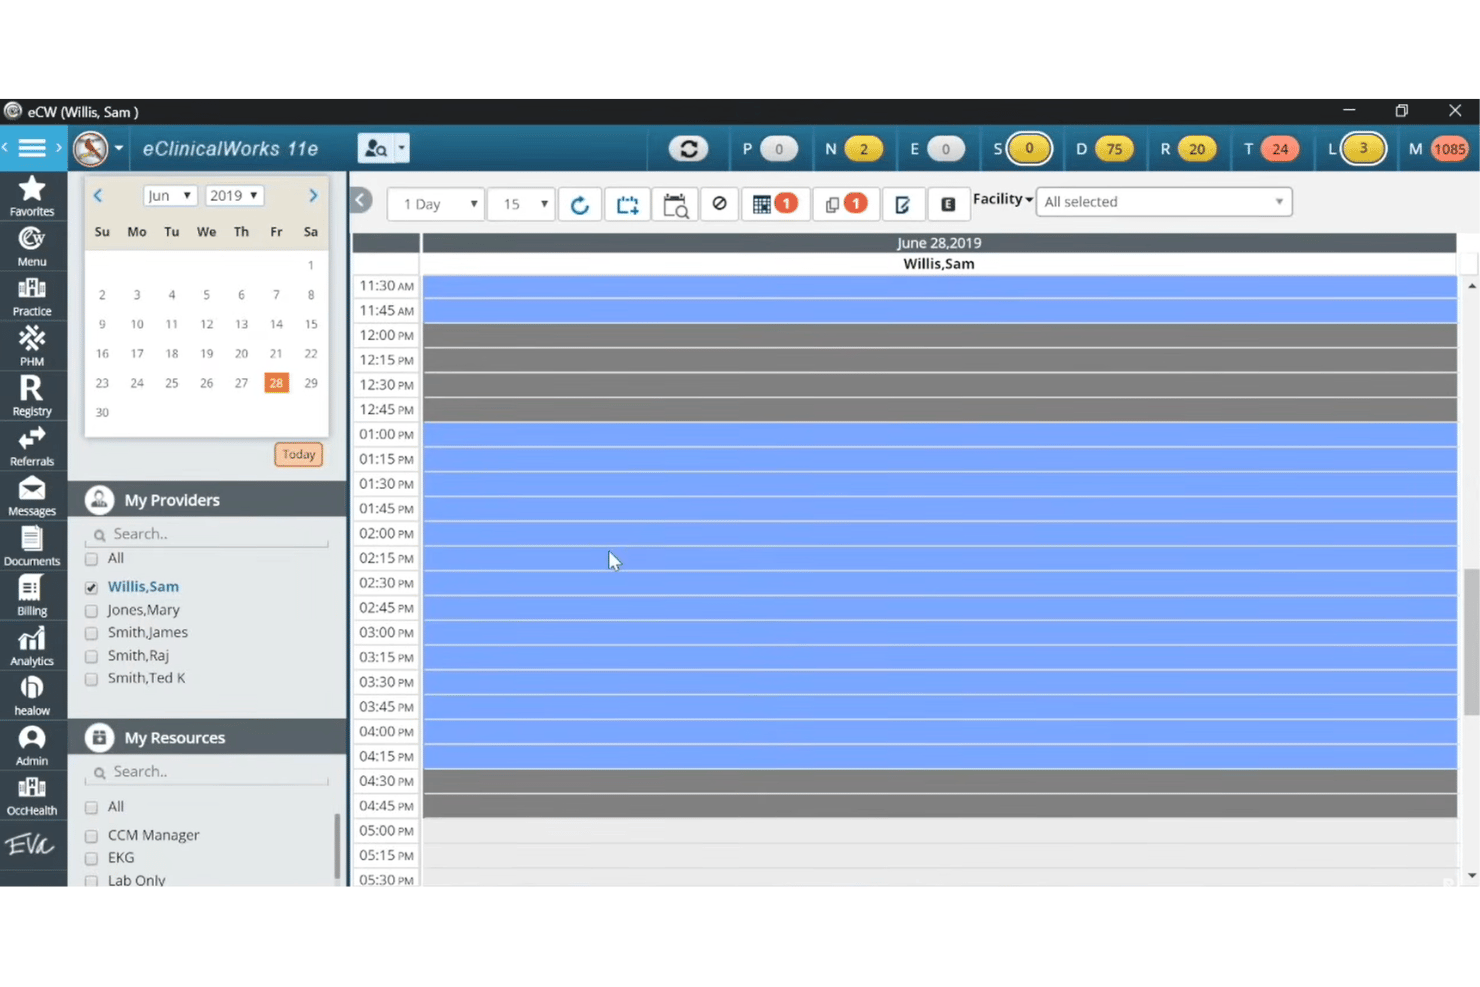This screenshot has width=1480, height=987.
Task: Open the Billing sidebar icon
Action: (32, 596)
